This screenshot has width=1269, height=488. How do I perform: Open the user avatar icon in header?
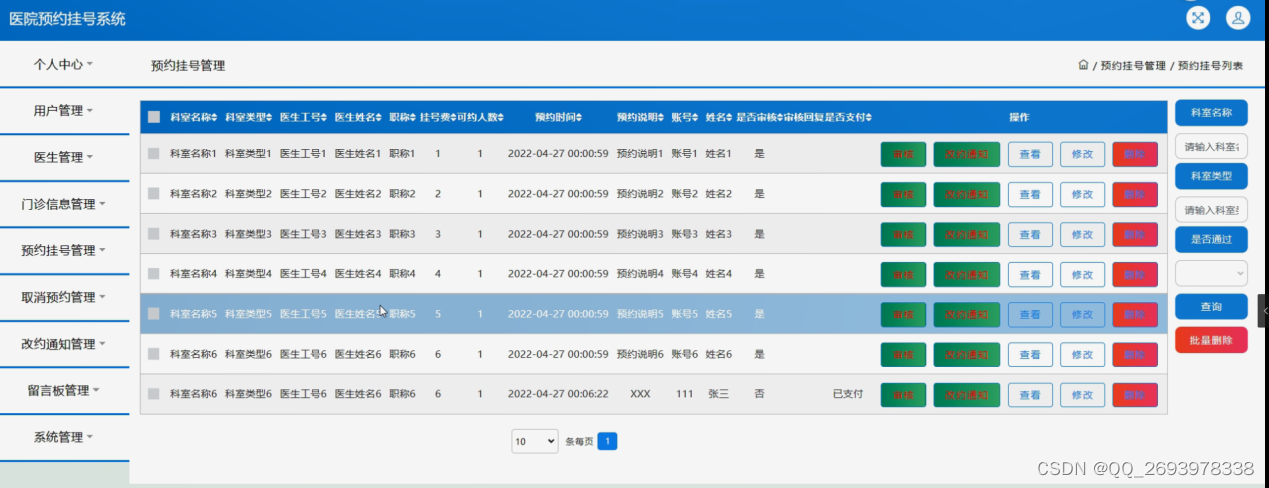(1238, 18)
